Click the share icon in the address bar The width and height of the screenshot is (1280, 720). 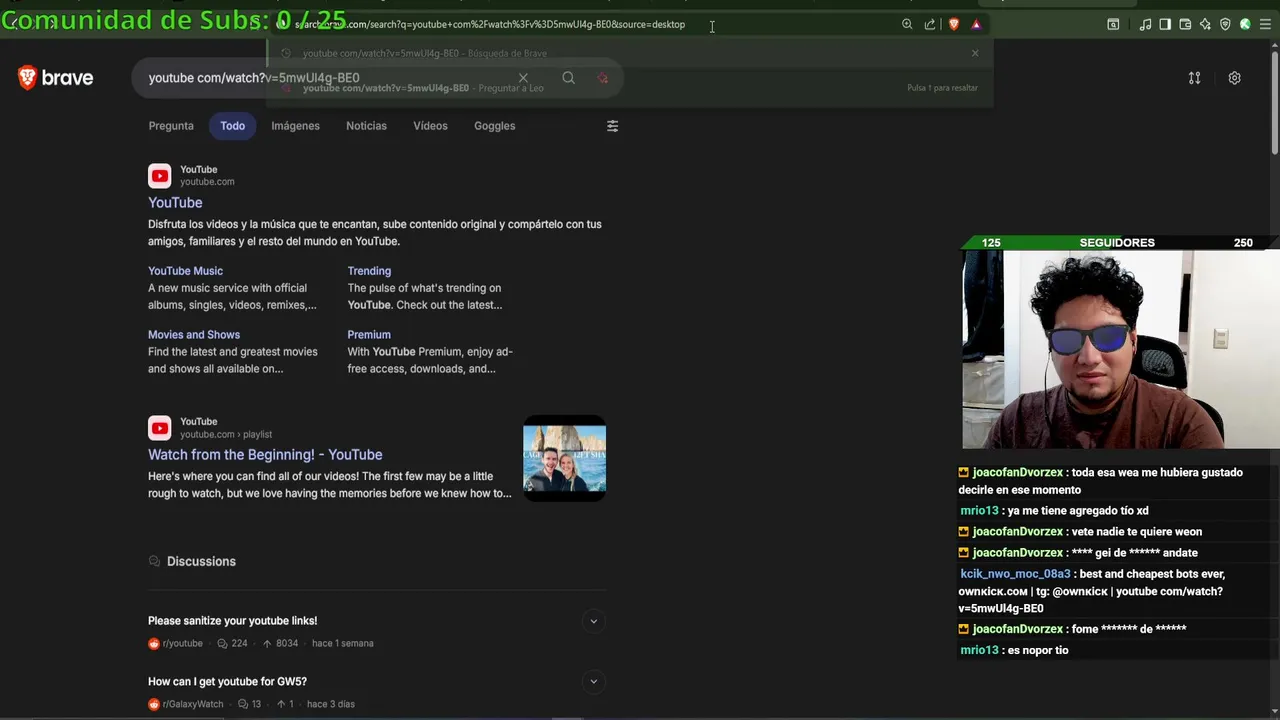(x=930, y=24)
